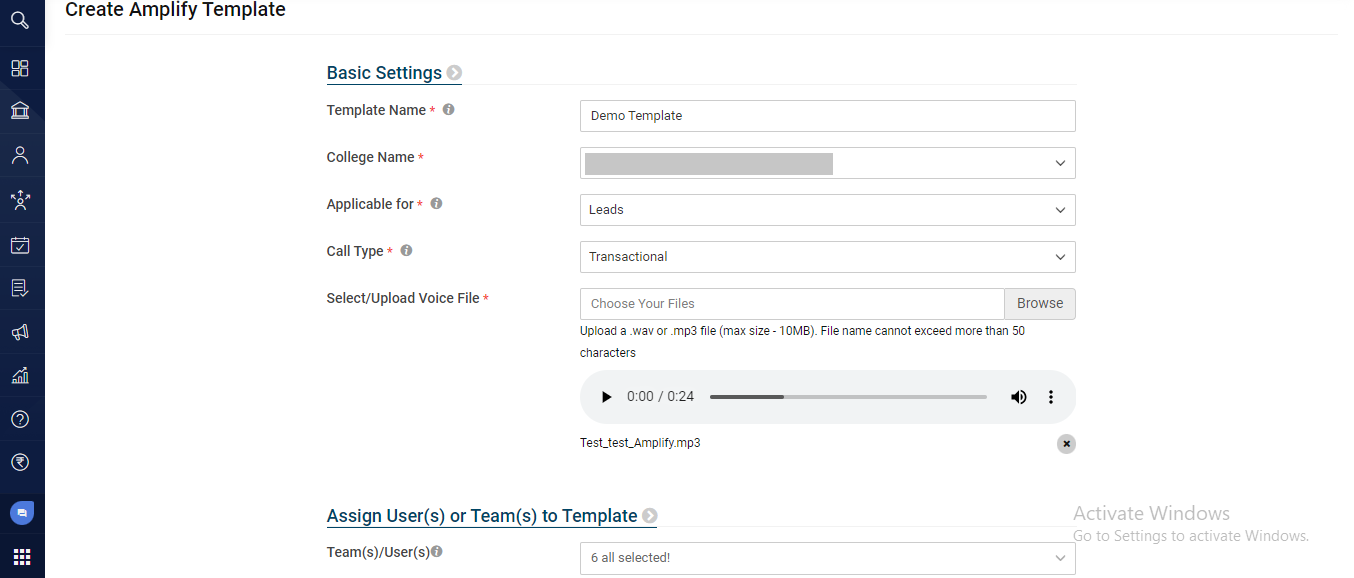Open the institution building icon

pos(20,110)
